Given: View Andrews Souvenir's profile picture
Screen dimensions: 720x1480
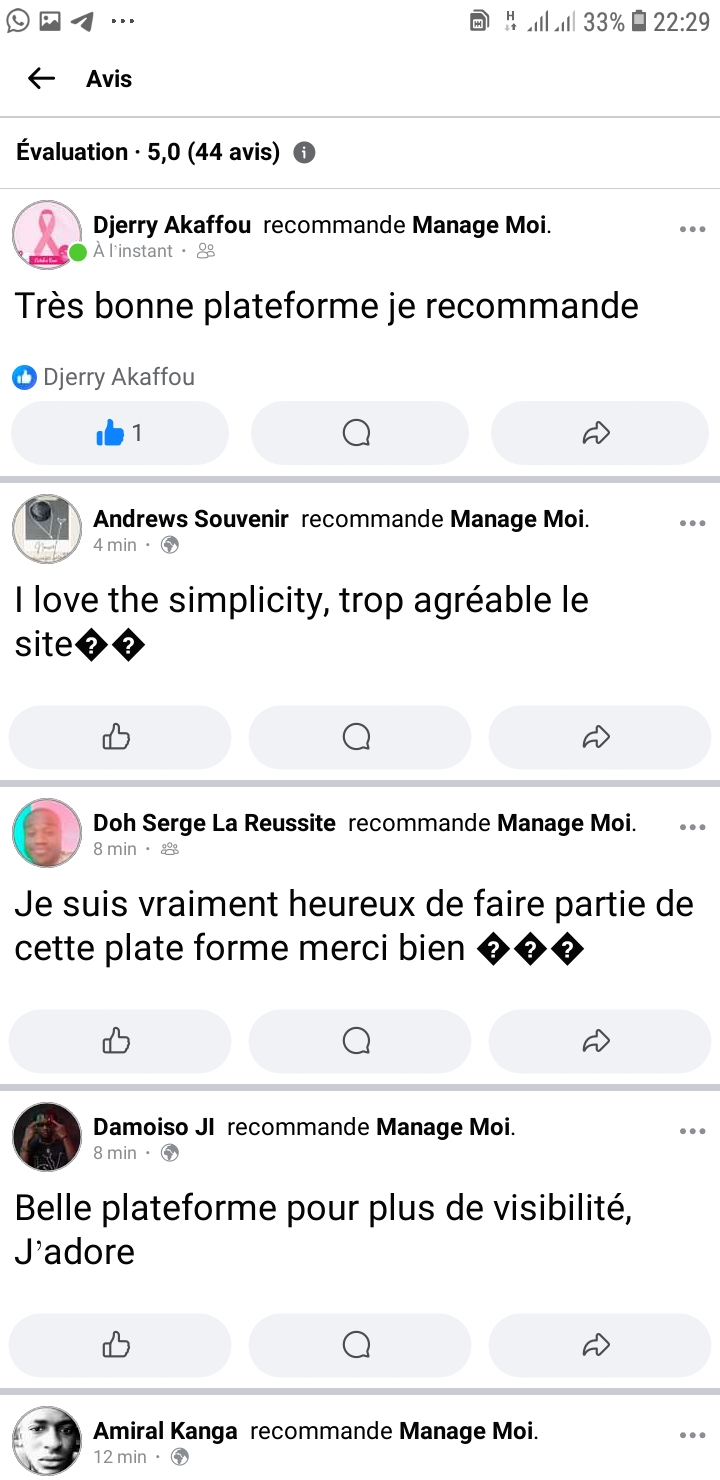Looking at the screenshot, I should click(47, 529).
